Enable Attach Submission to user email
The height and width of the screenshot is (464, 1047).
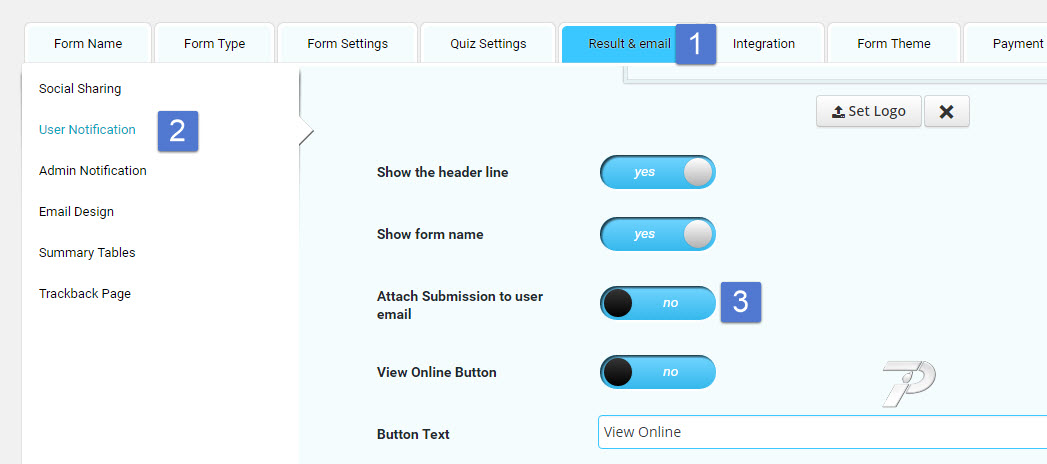[x=657, y=303]
